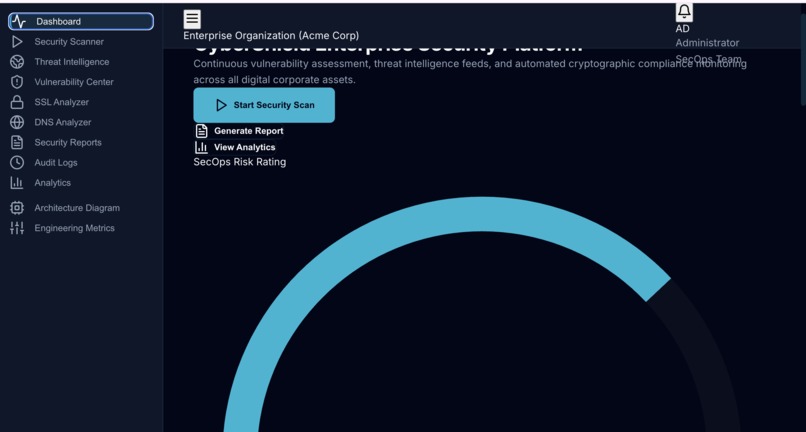The width and height of the screenshot is (806, 432).
Task: Click View Analytics button
Action: [x=235, y=147]
